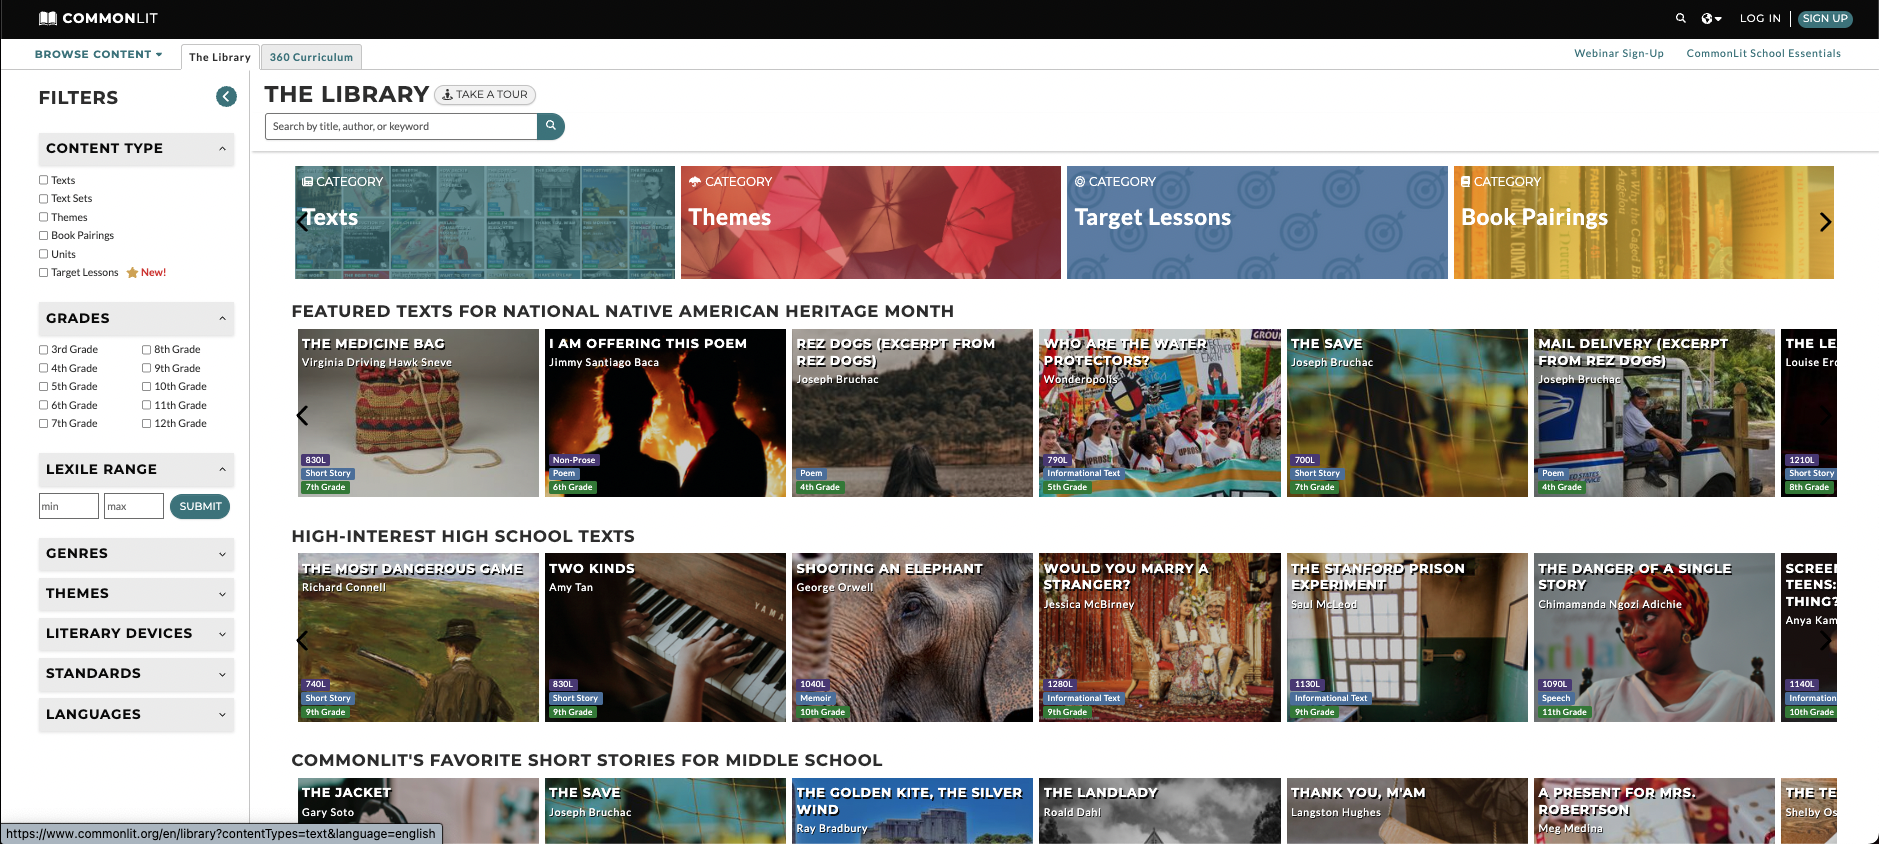Open the Browse Content dropdown menu
The width and height of the screenshot is (1879, 844).
(98, 55)
